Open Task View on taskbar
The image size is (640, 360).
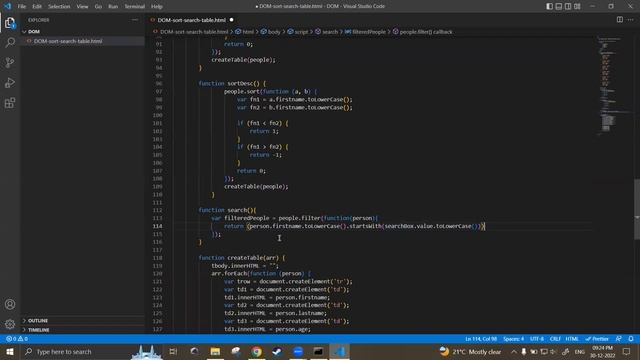(x=173, y=351)
